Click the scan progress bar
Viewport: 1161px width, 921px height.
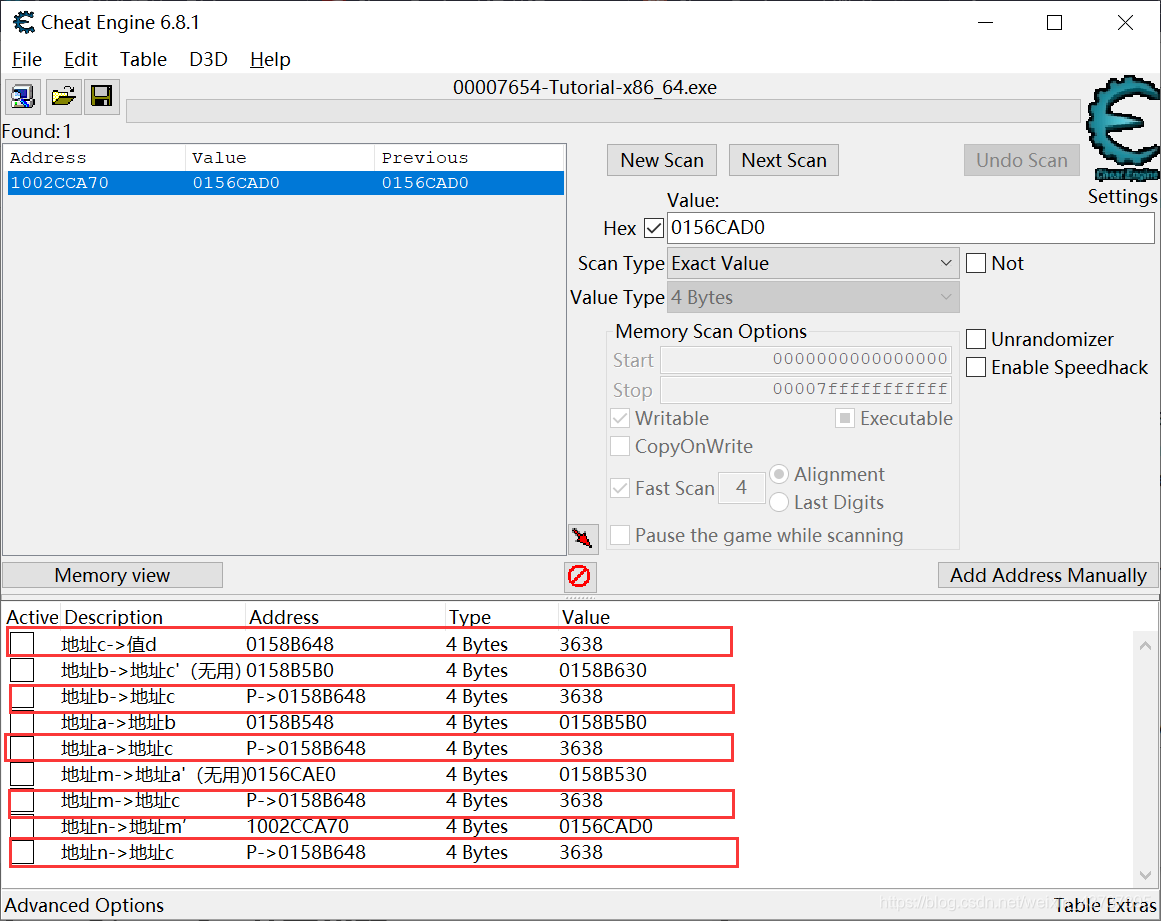(x=603, y=111)
